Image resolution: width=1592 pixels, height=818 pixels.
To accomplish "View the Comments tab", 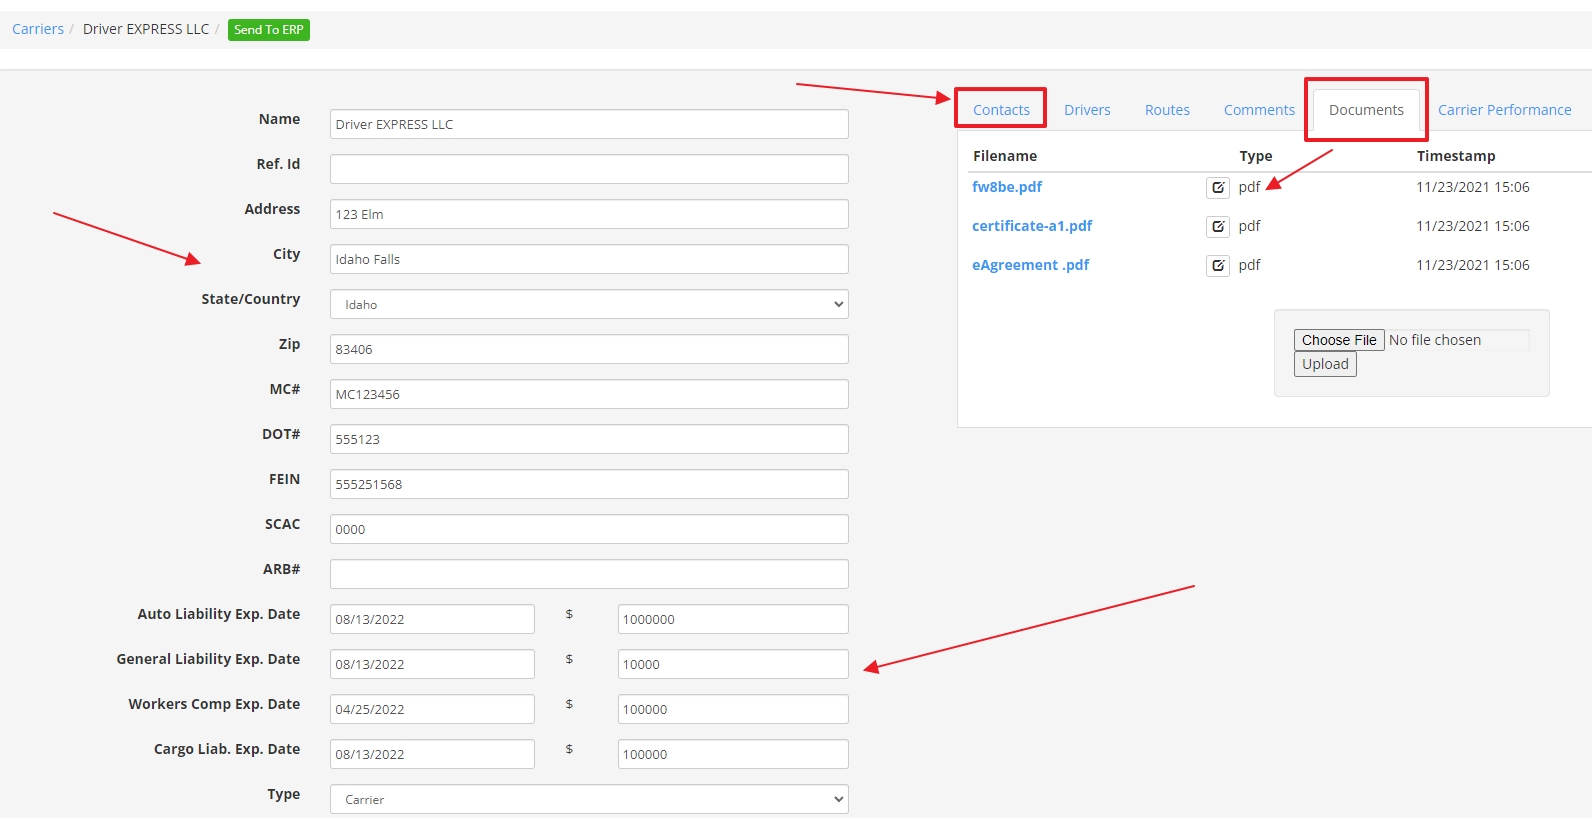I will click(x=1259, y=110).
